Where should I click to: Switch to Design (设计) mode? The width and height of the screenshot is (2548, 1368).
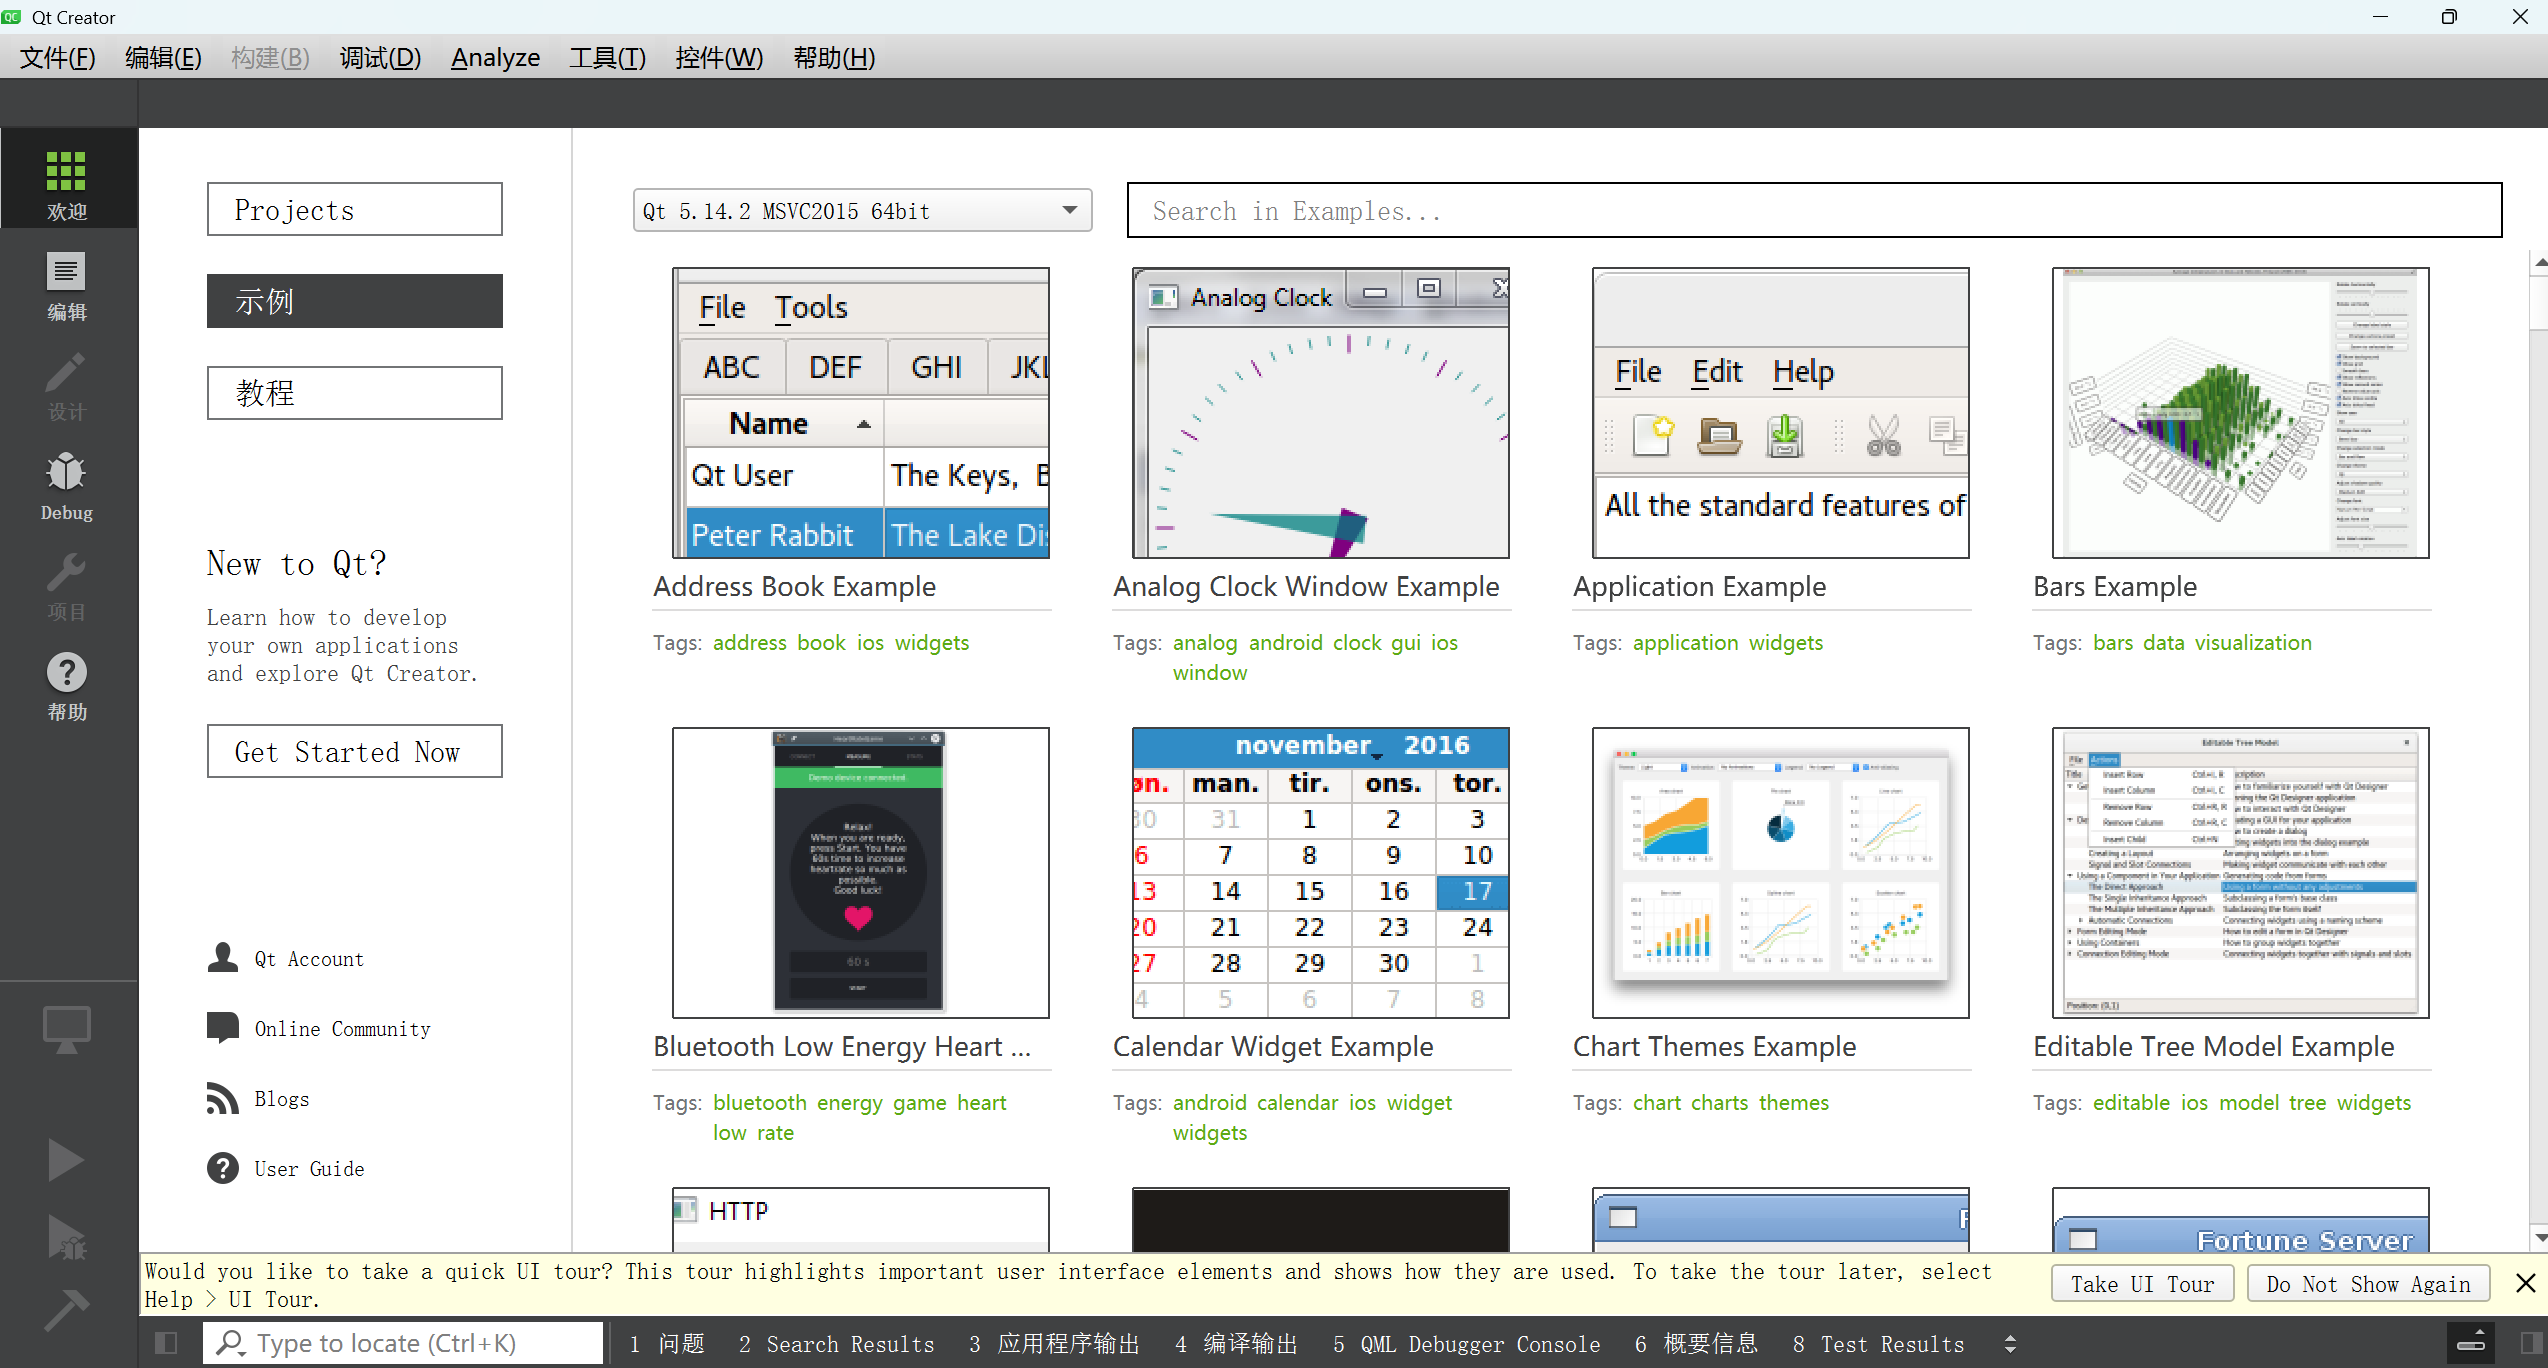67,384
